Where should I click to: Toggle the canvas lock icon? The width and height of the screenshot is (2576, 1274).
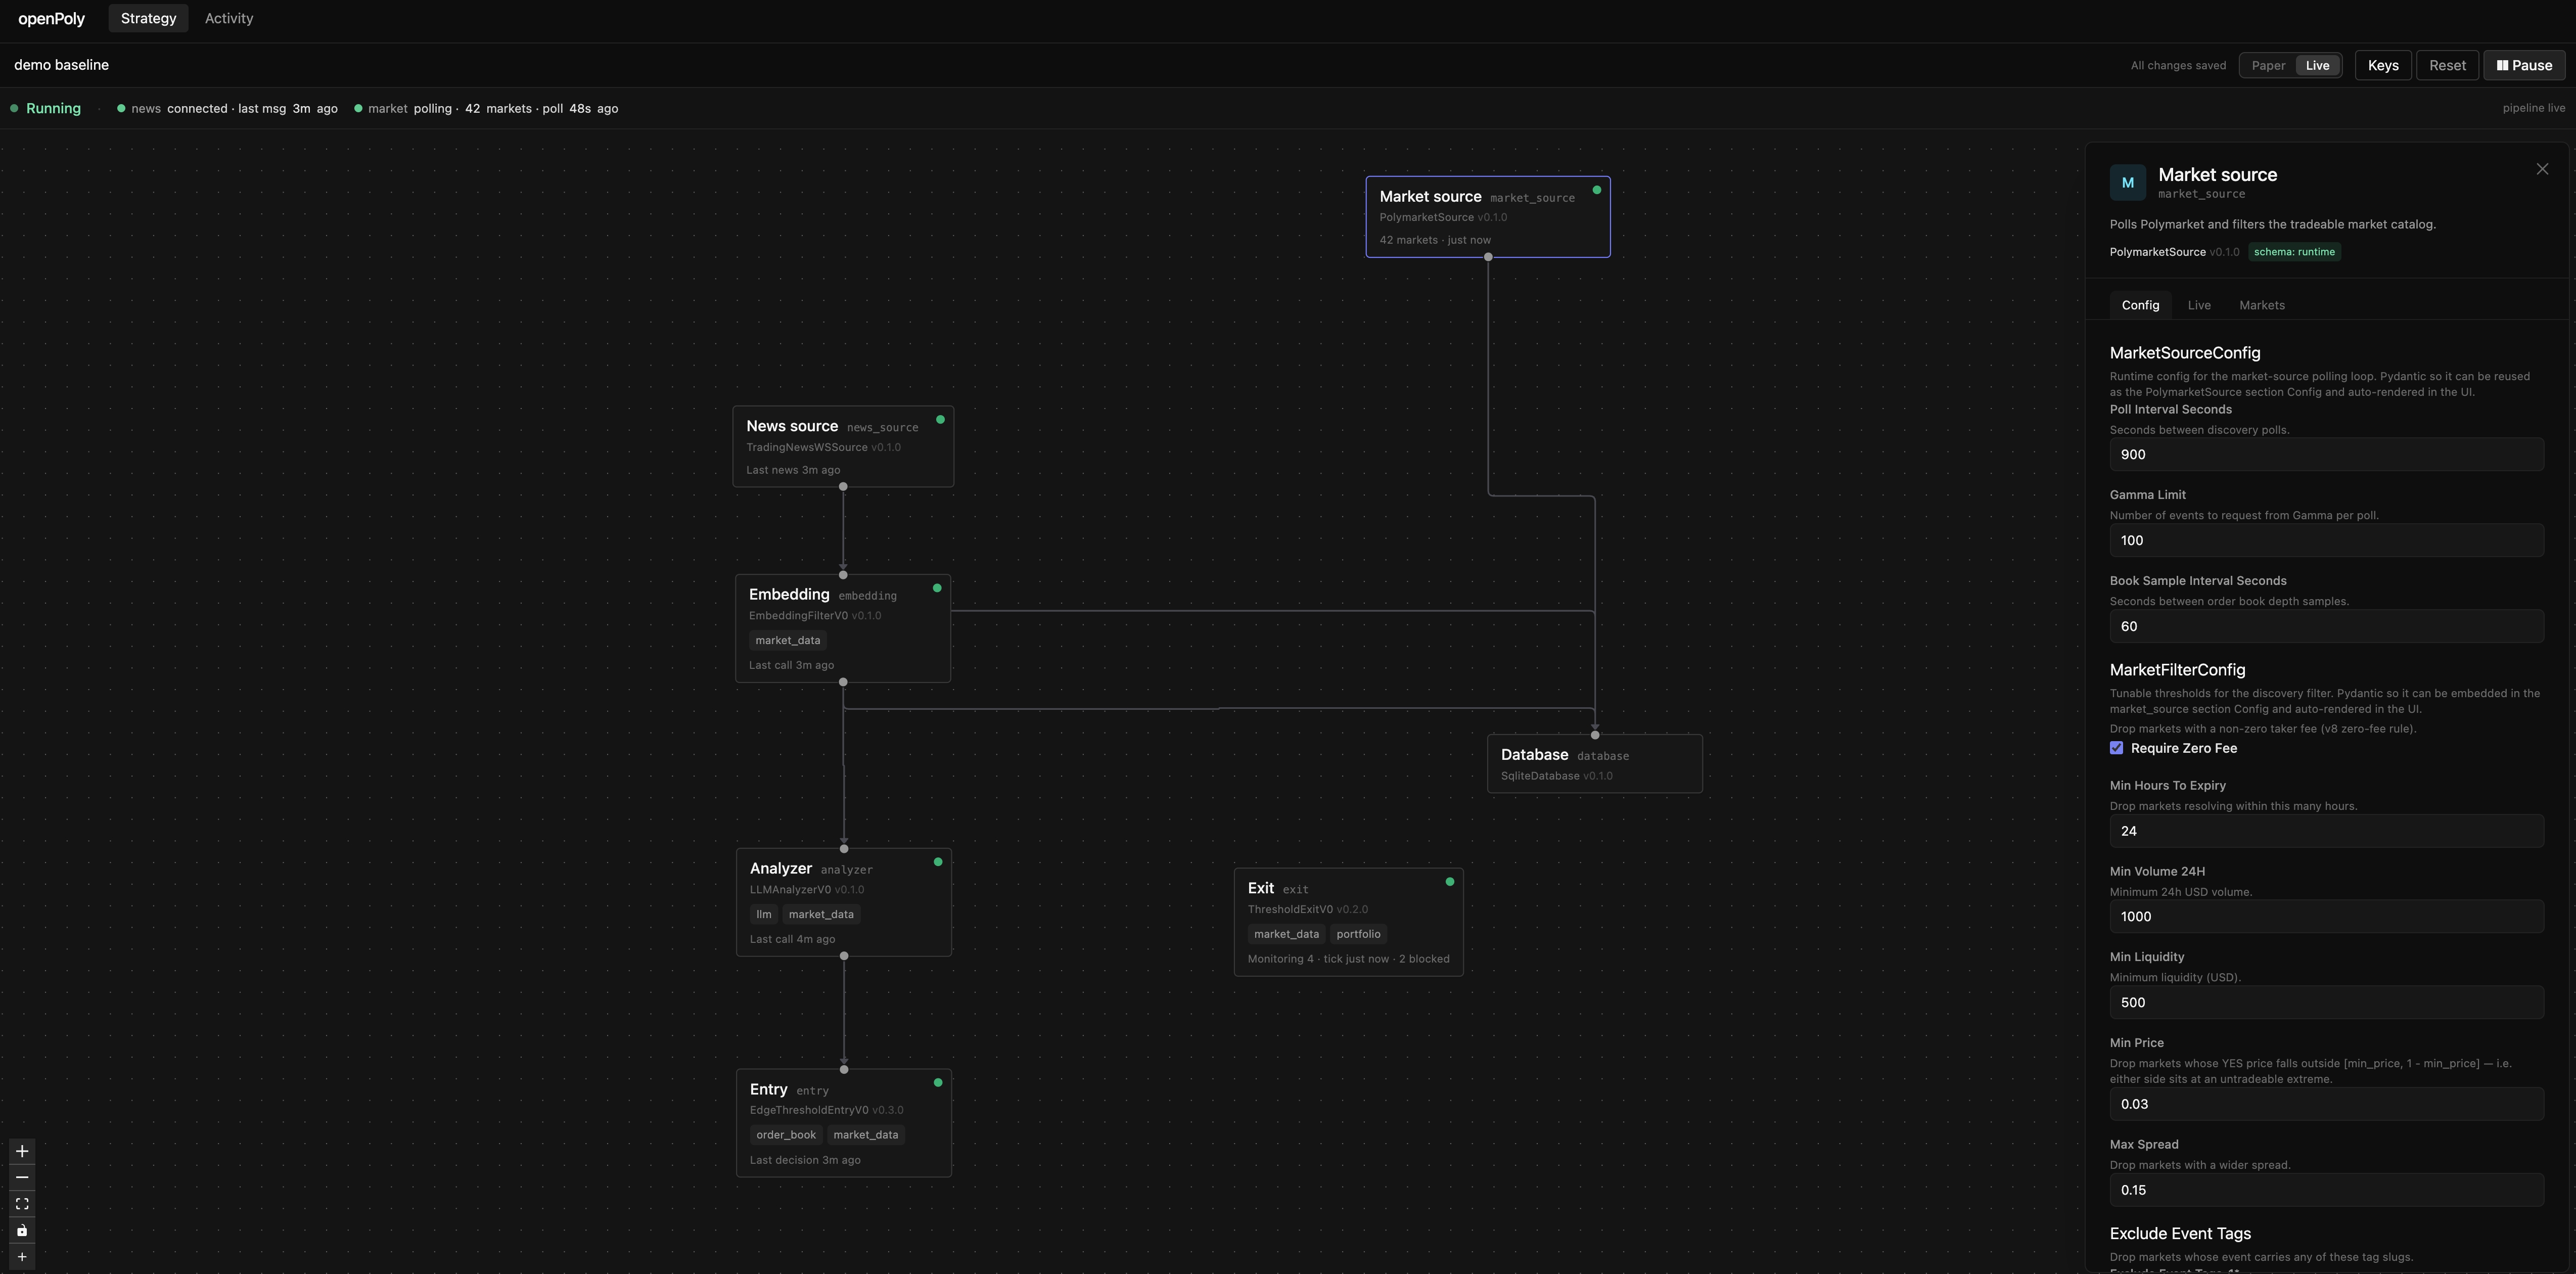pos(22,1230)
